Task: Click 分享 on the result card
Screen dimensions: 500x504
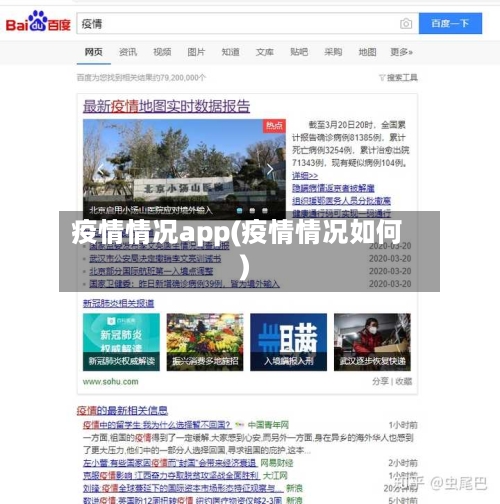Action: click(380, 381)
